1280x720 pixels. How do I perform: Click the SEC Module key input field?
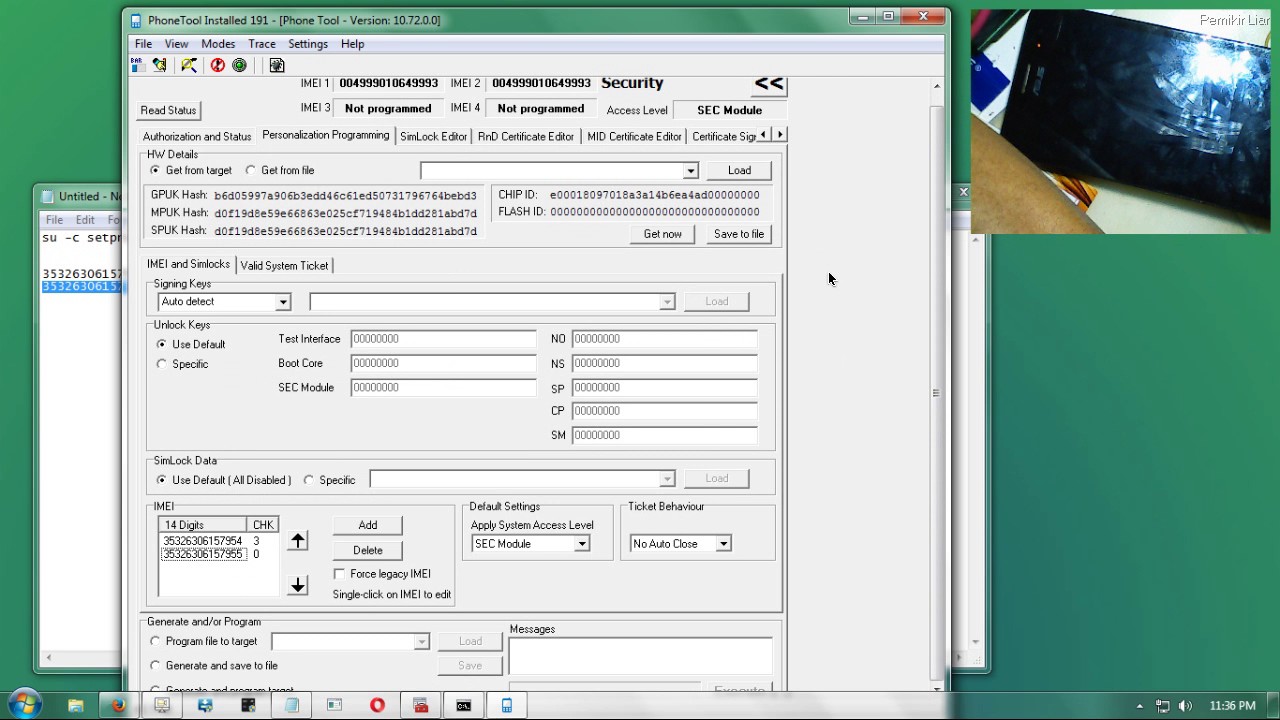[443, 388]
